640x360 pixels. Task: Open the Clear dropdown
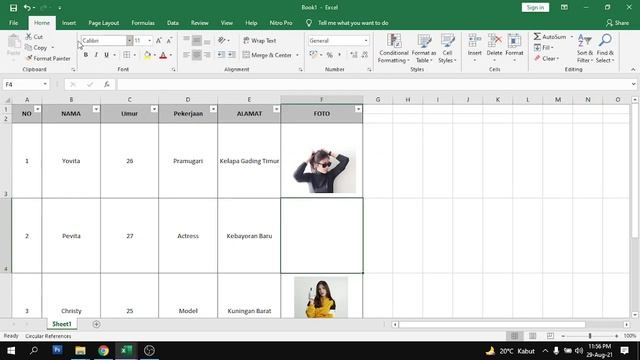546,58
